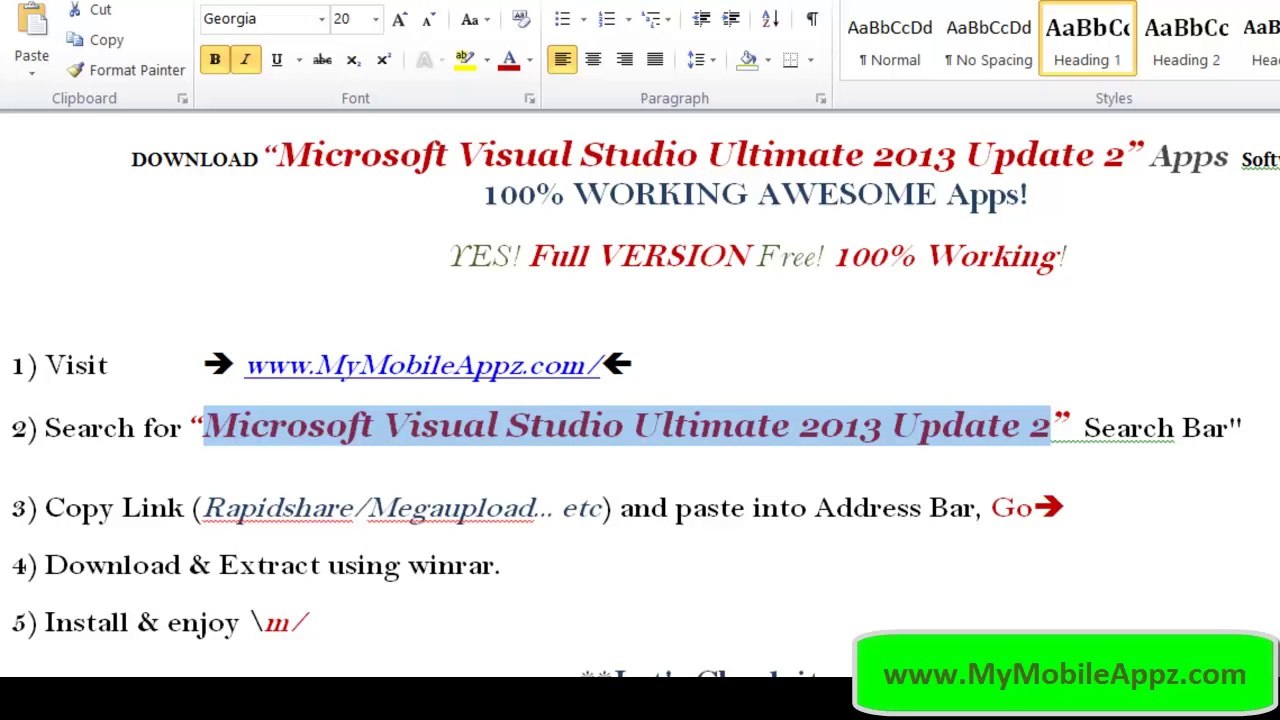The image size is (1280, 720).
Task: Click the '100% WORKING AWESOME Apps!' heading
Action: [x=756, y=194]
